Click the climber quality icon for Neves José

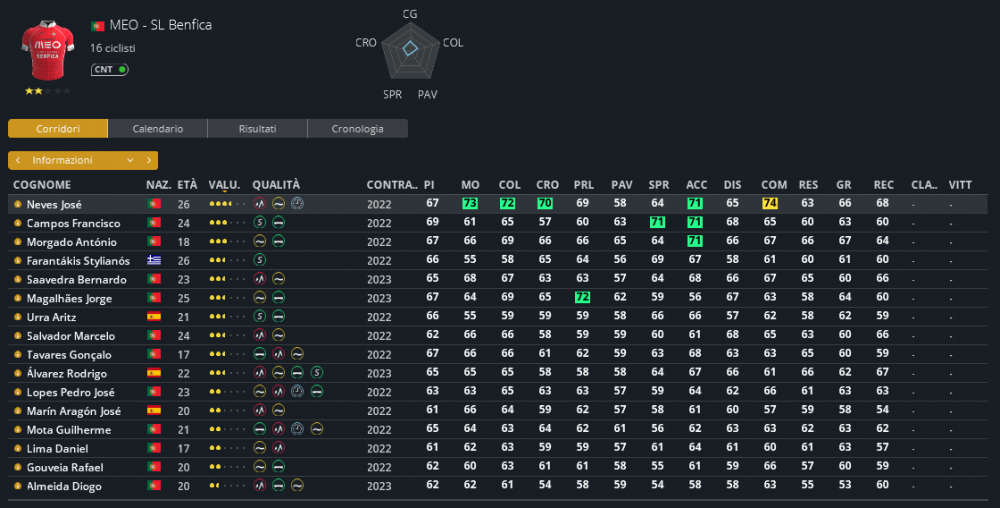pos(260,204)
